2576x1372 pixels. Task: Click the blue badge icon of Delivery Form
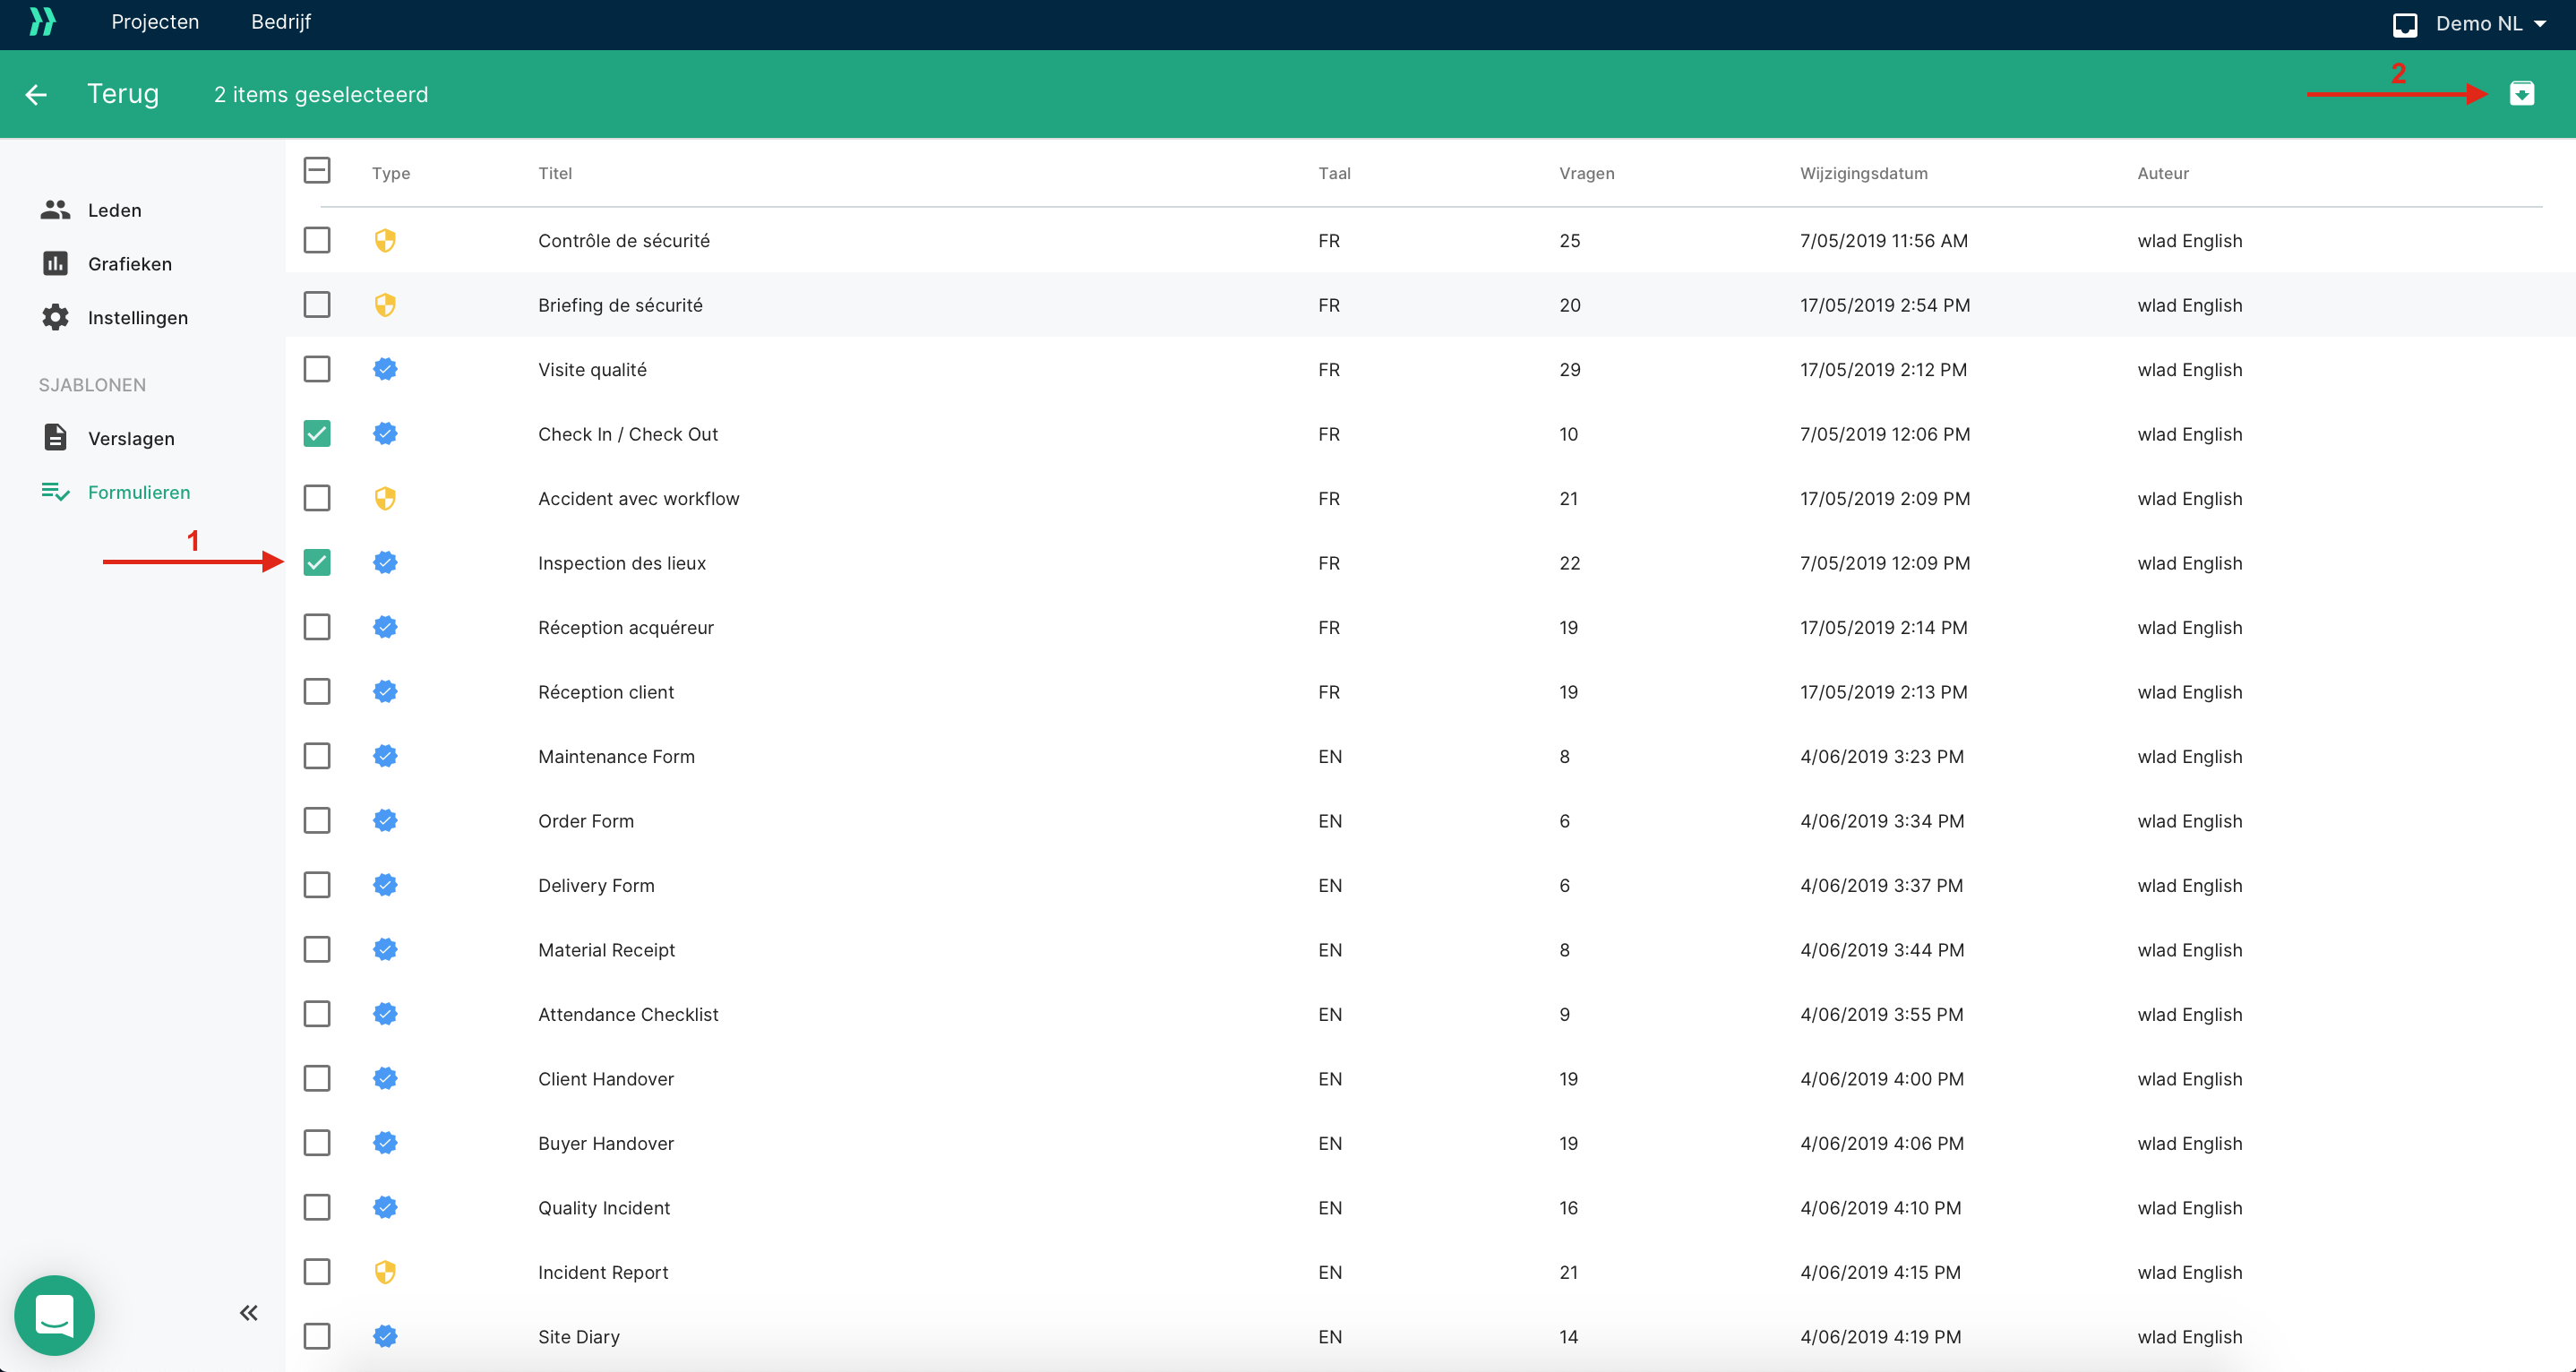[x=385, y=885]
